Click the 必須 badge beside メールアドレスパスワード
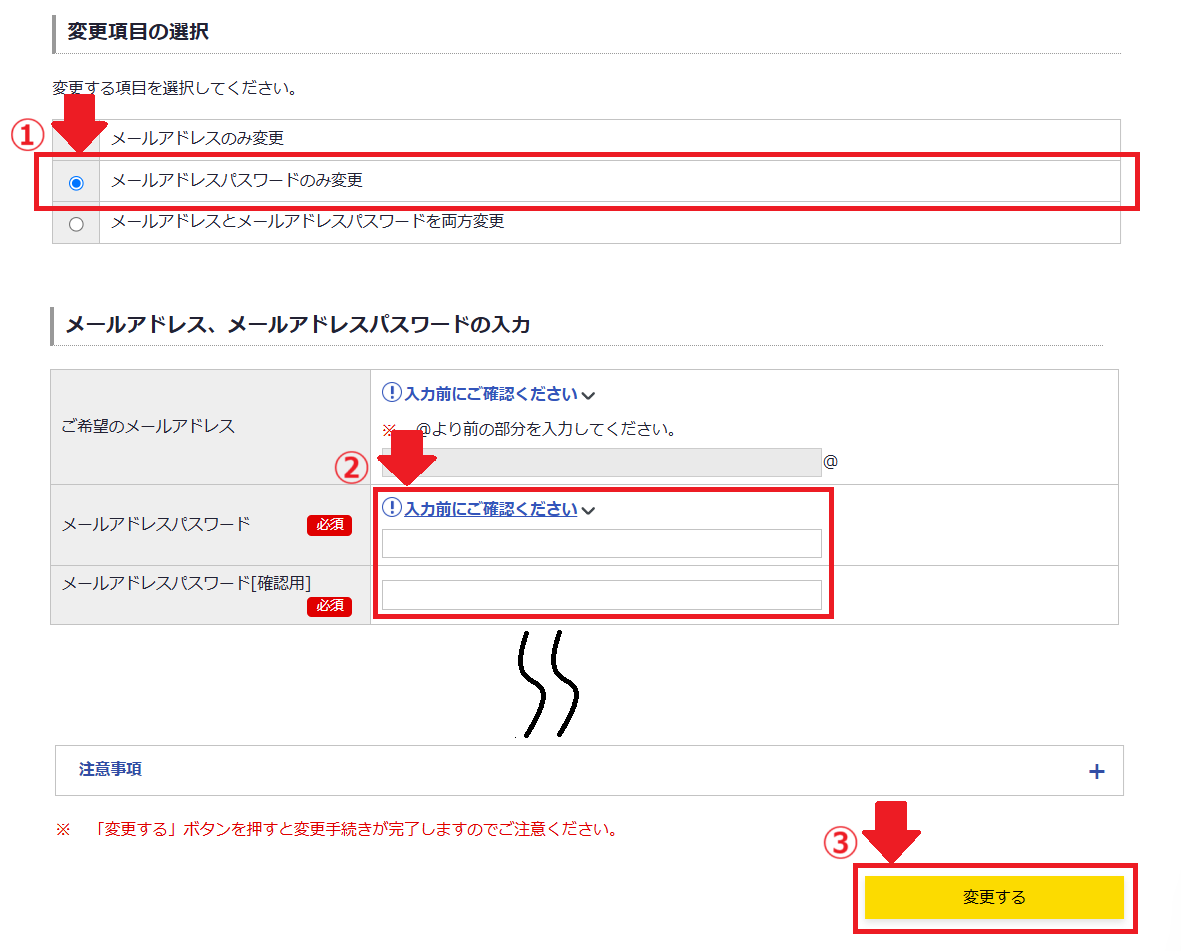 (x=329, y=525)
